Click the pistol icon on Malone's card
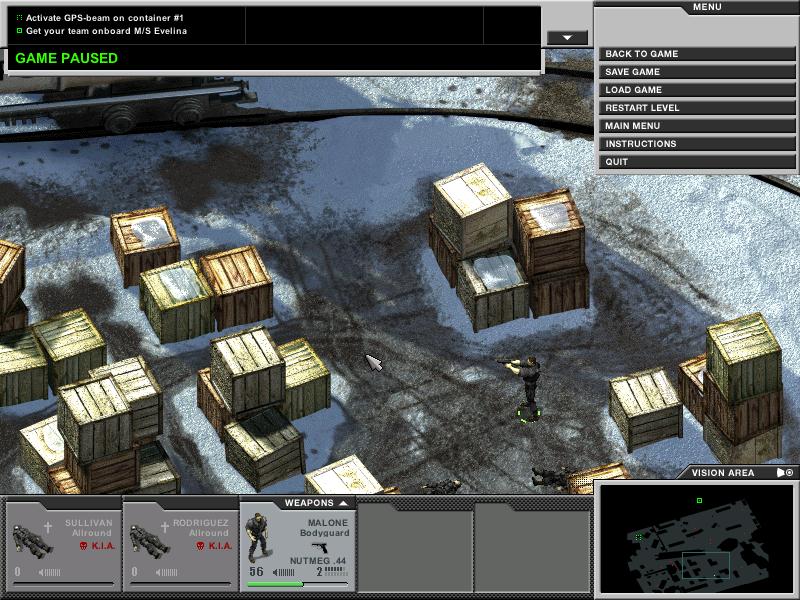 (320, 547)
